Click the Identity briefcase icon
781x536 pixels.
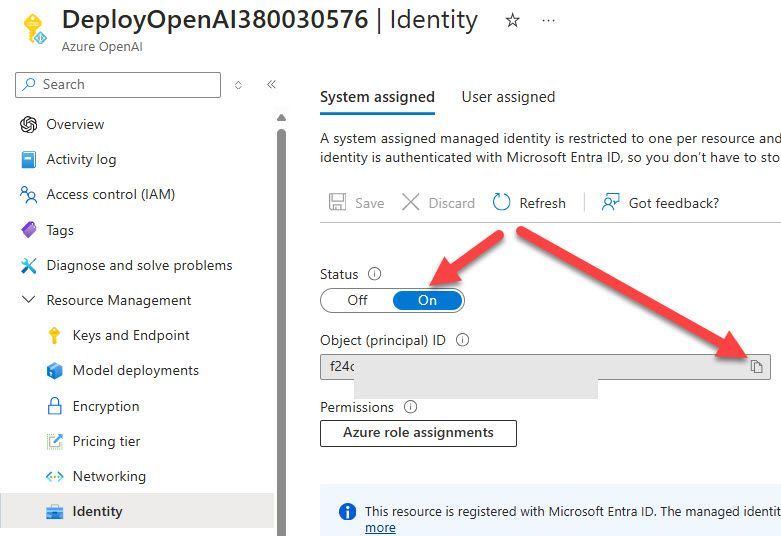(55, 512)
